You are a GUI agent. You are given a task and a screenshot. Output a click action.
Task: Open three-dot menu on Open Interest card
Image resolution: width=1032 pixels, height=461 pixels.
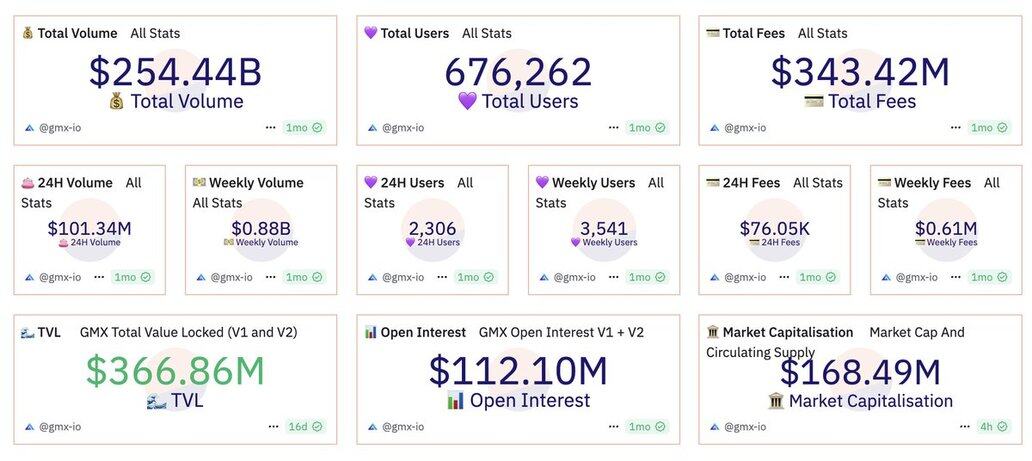(612, 426)
